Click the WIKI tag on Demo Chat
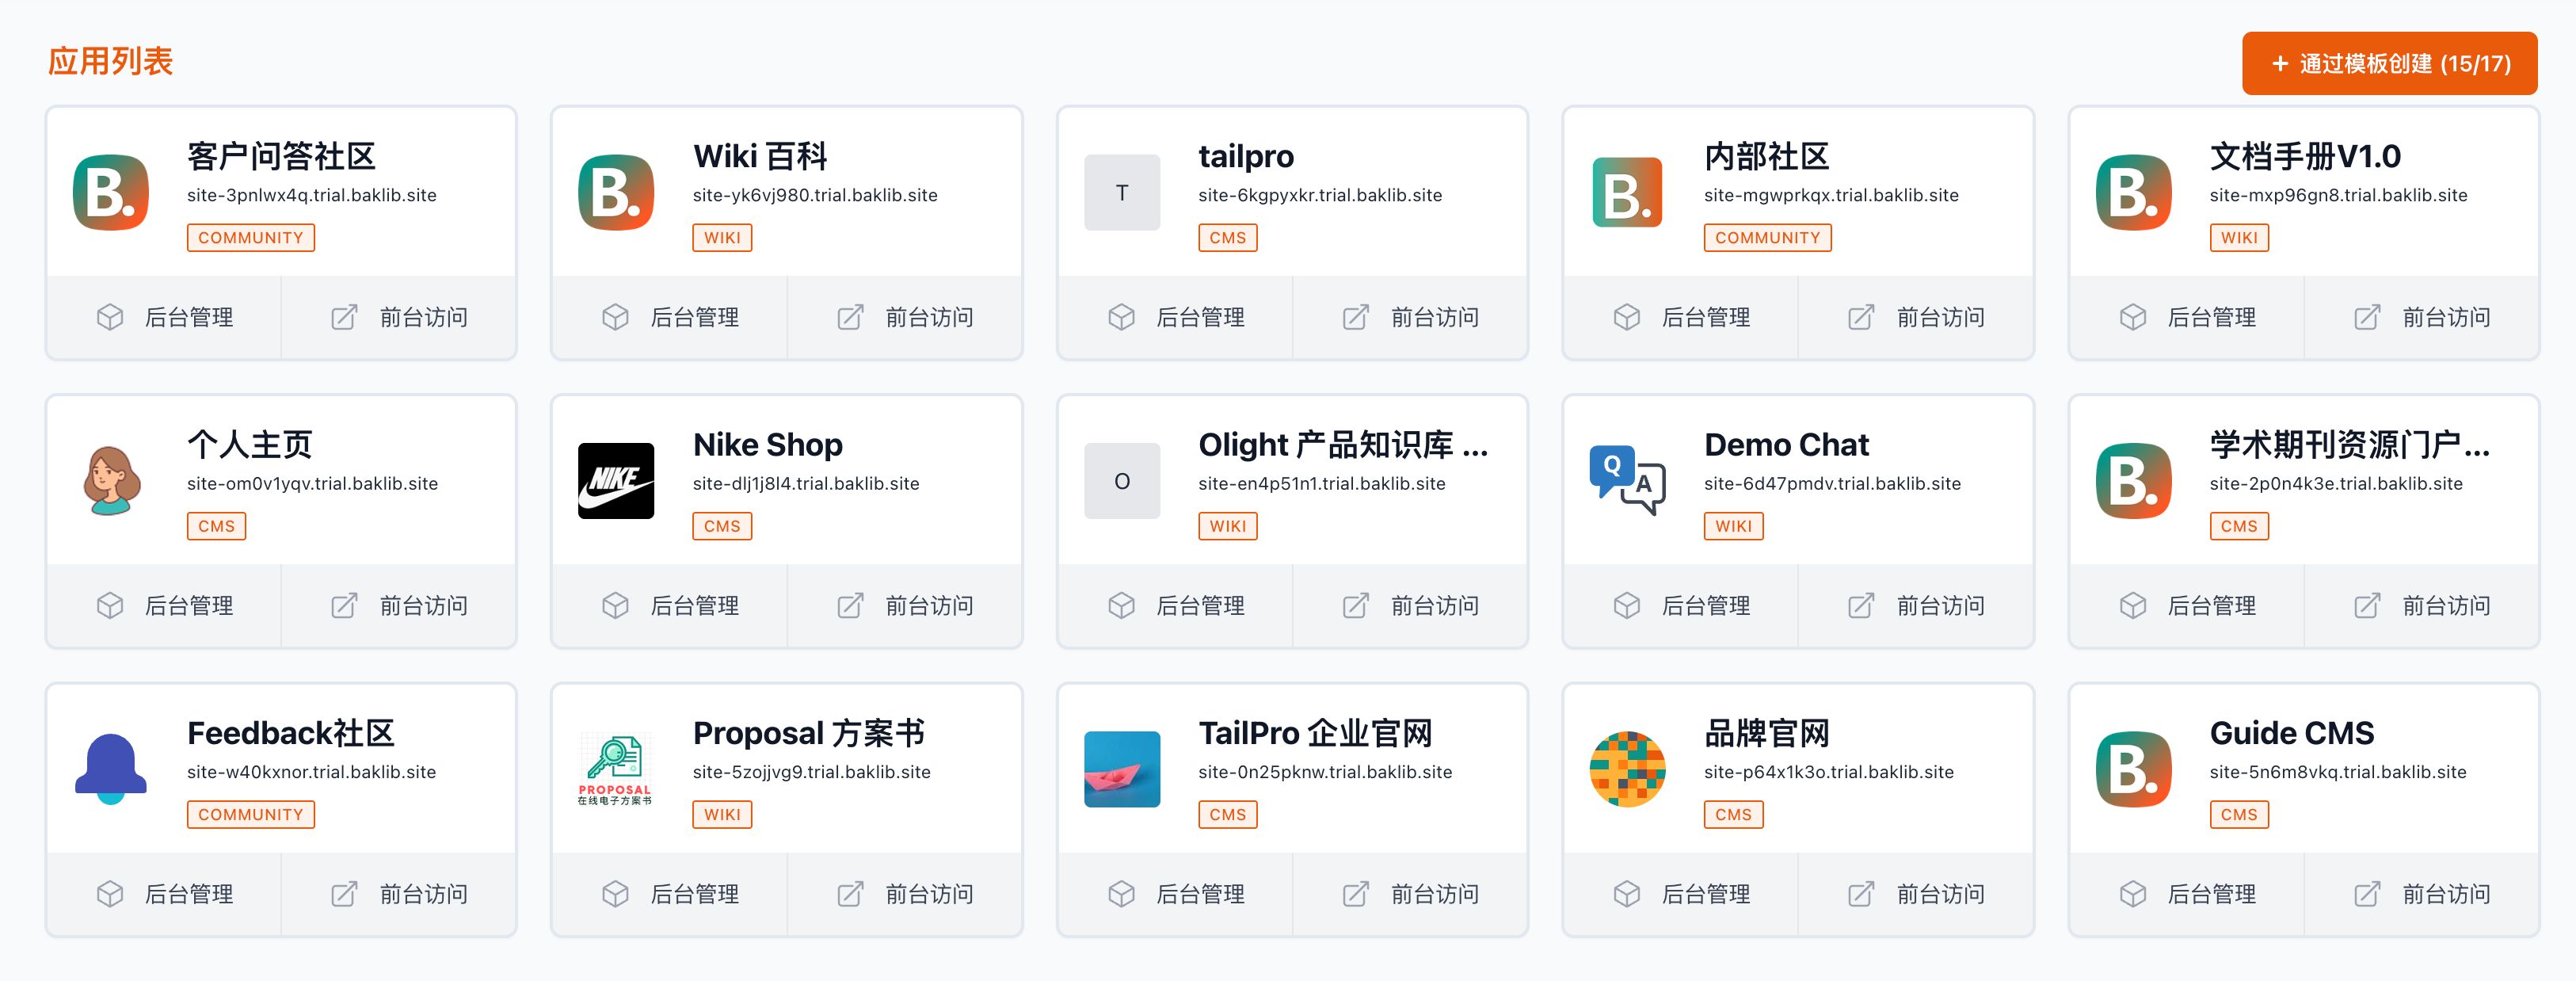The width and height of the screenshot is (2576, 981). click(1732, 526)
